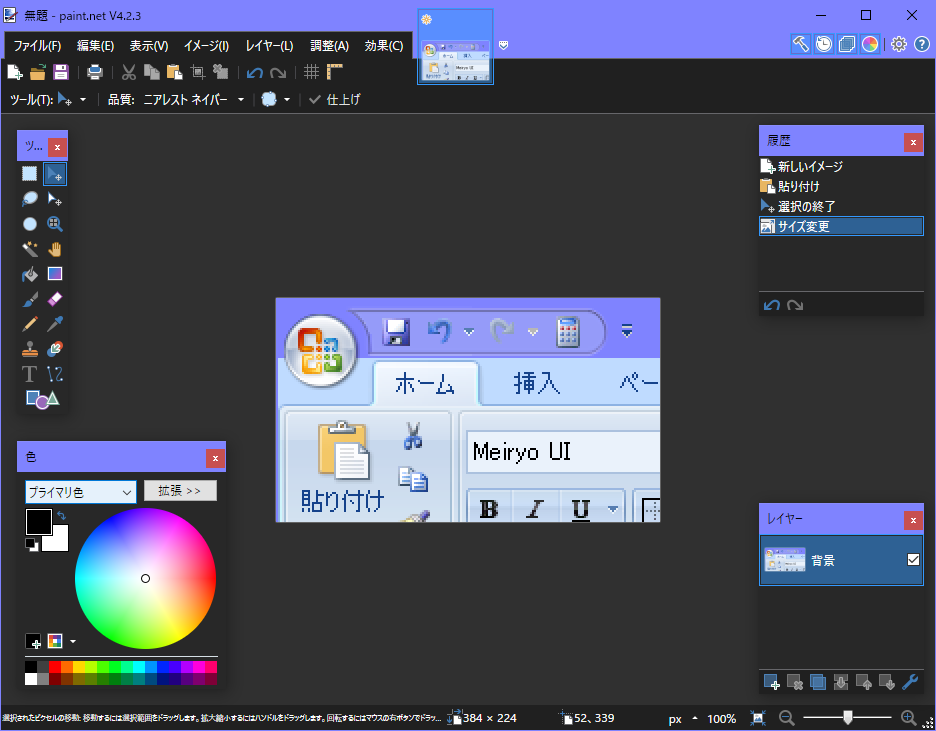Select the Ellipse Select tool

[x=29, y=224]
